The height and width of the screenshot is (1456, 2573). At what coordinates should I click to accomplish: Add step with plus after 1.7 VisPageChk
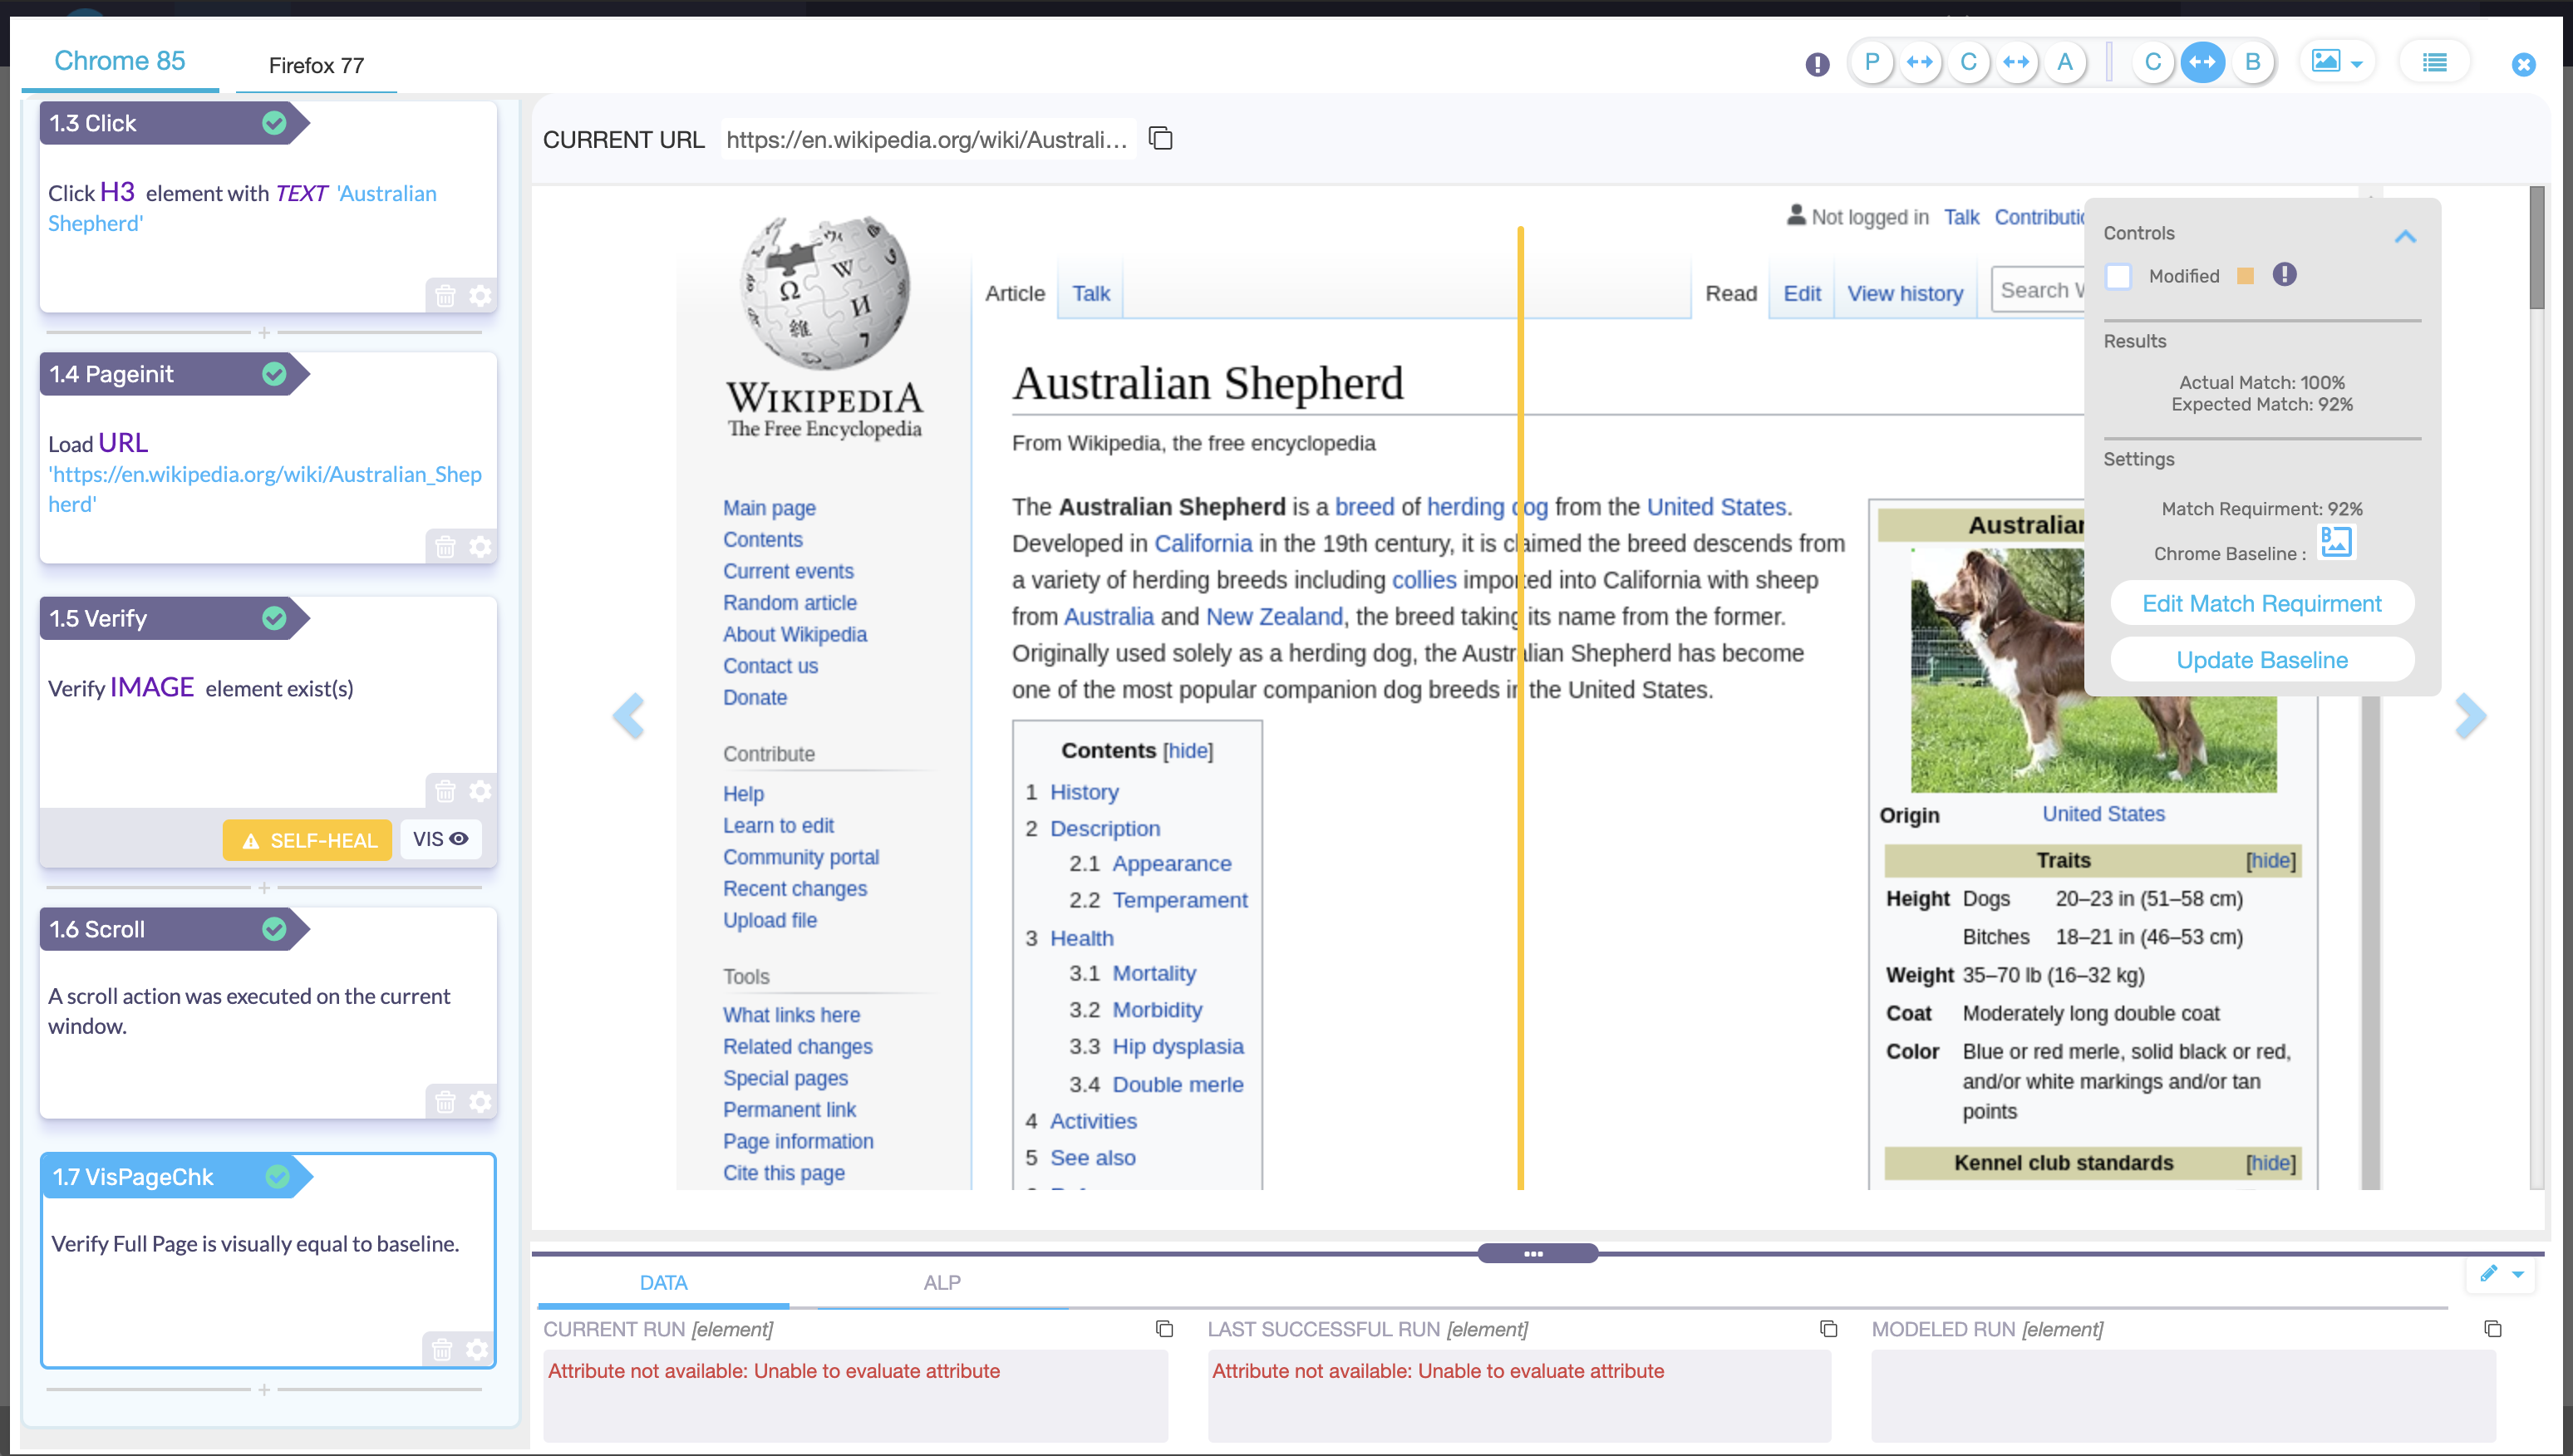(264, 1390)
